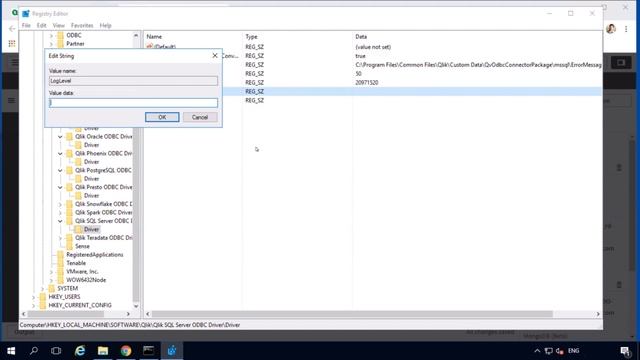Open the File menu

coord(26,25)
